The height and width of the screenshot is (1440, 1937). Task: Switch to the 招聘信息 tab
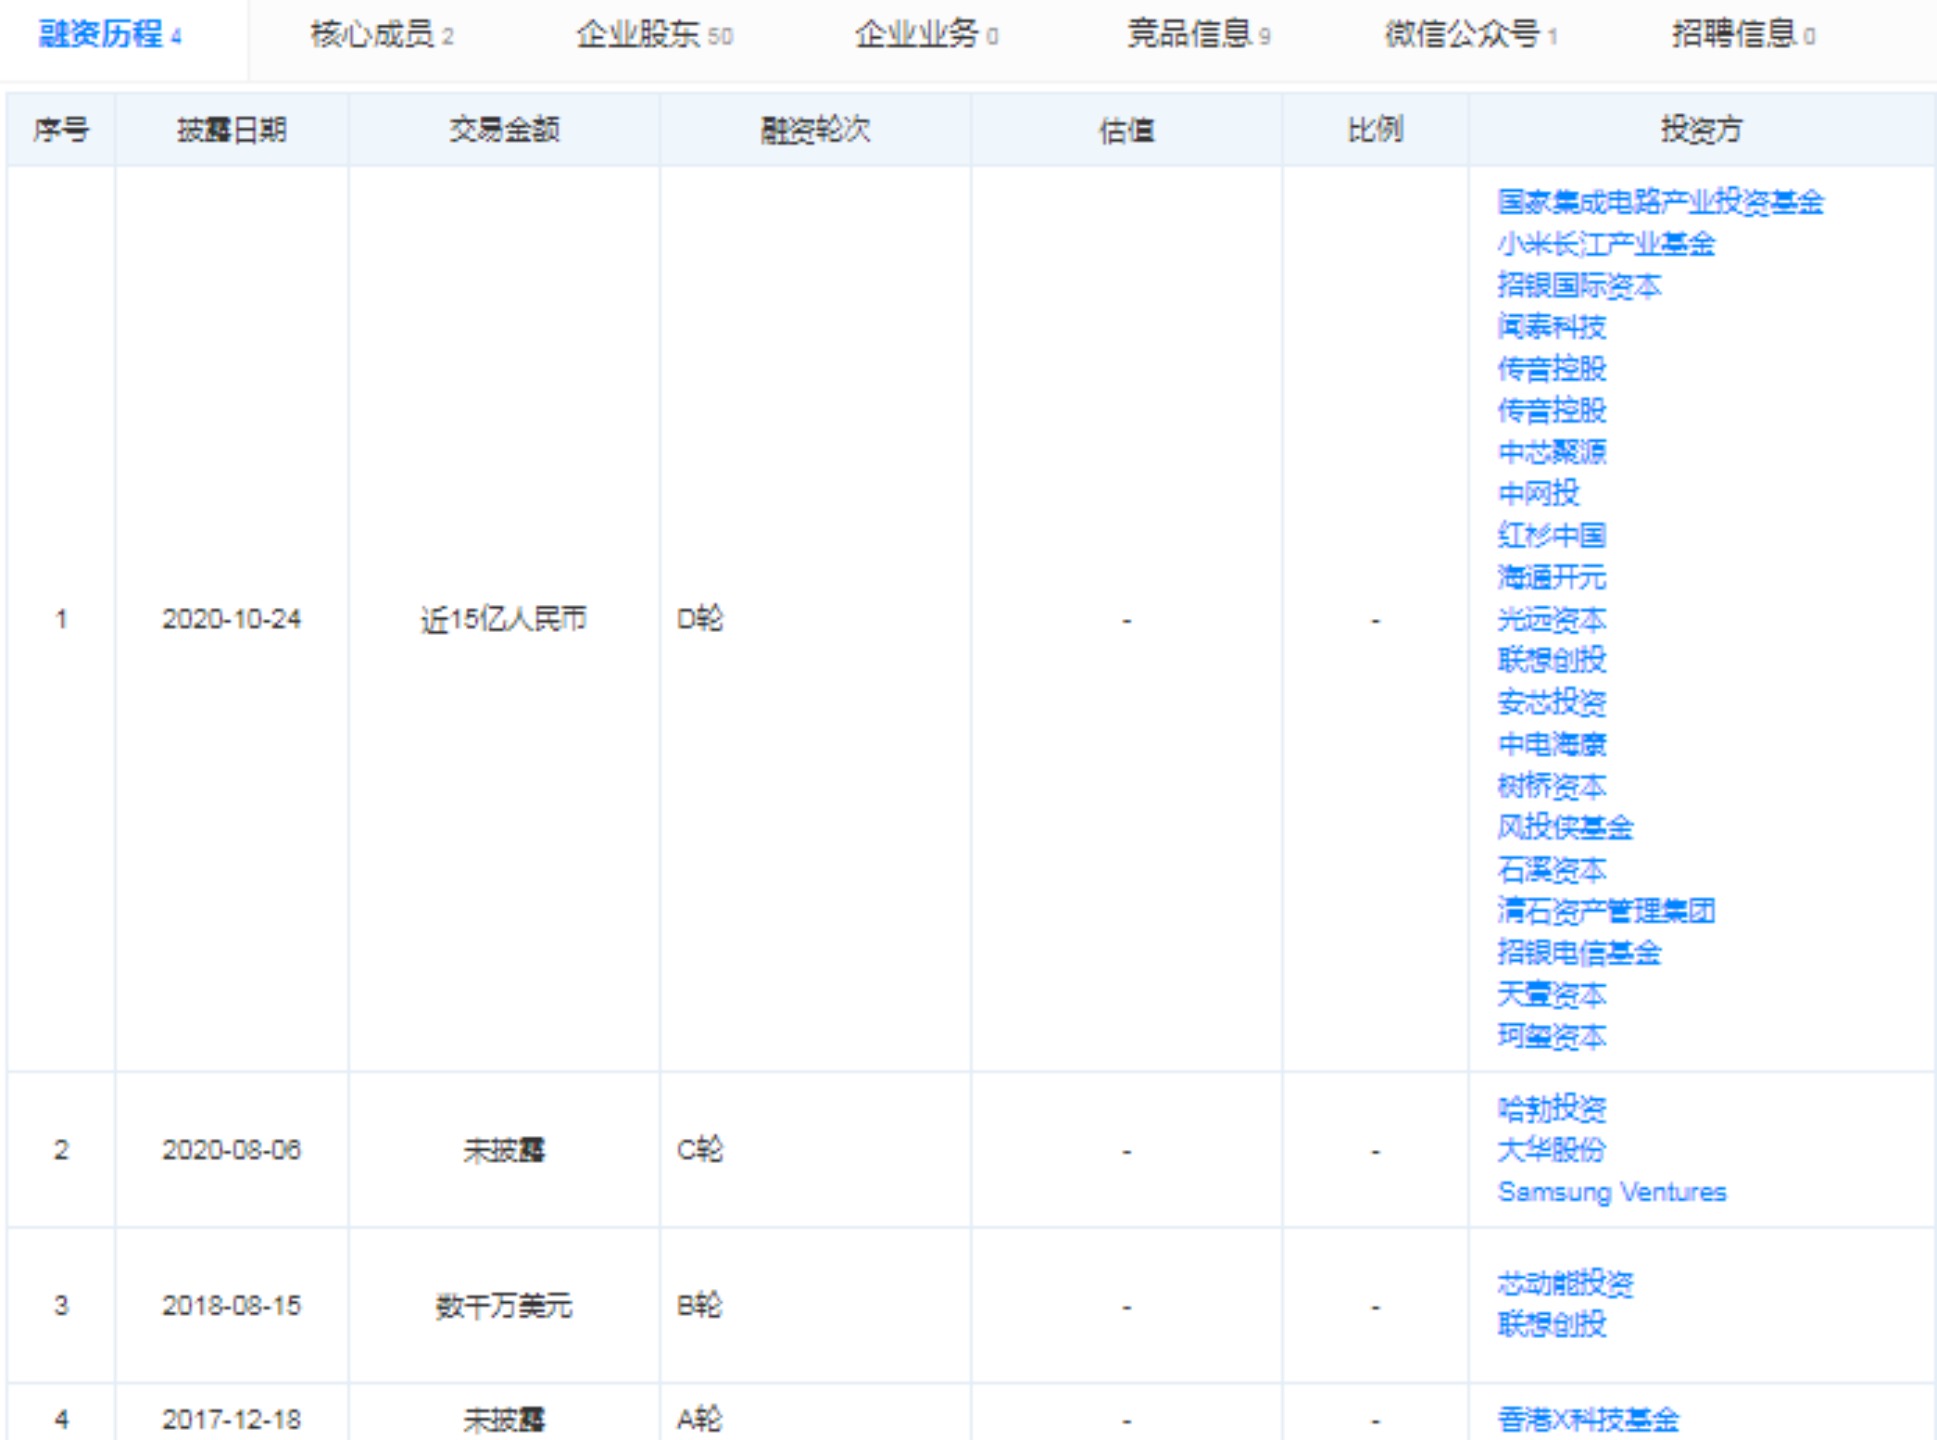tap(1741, 35)
